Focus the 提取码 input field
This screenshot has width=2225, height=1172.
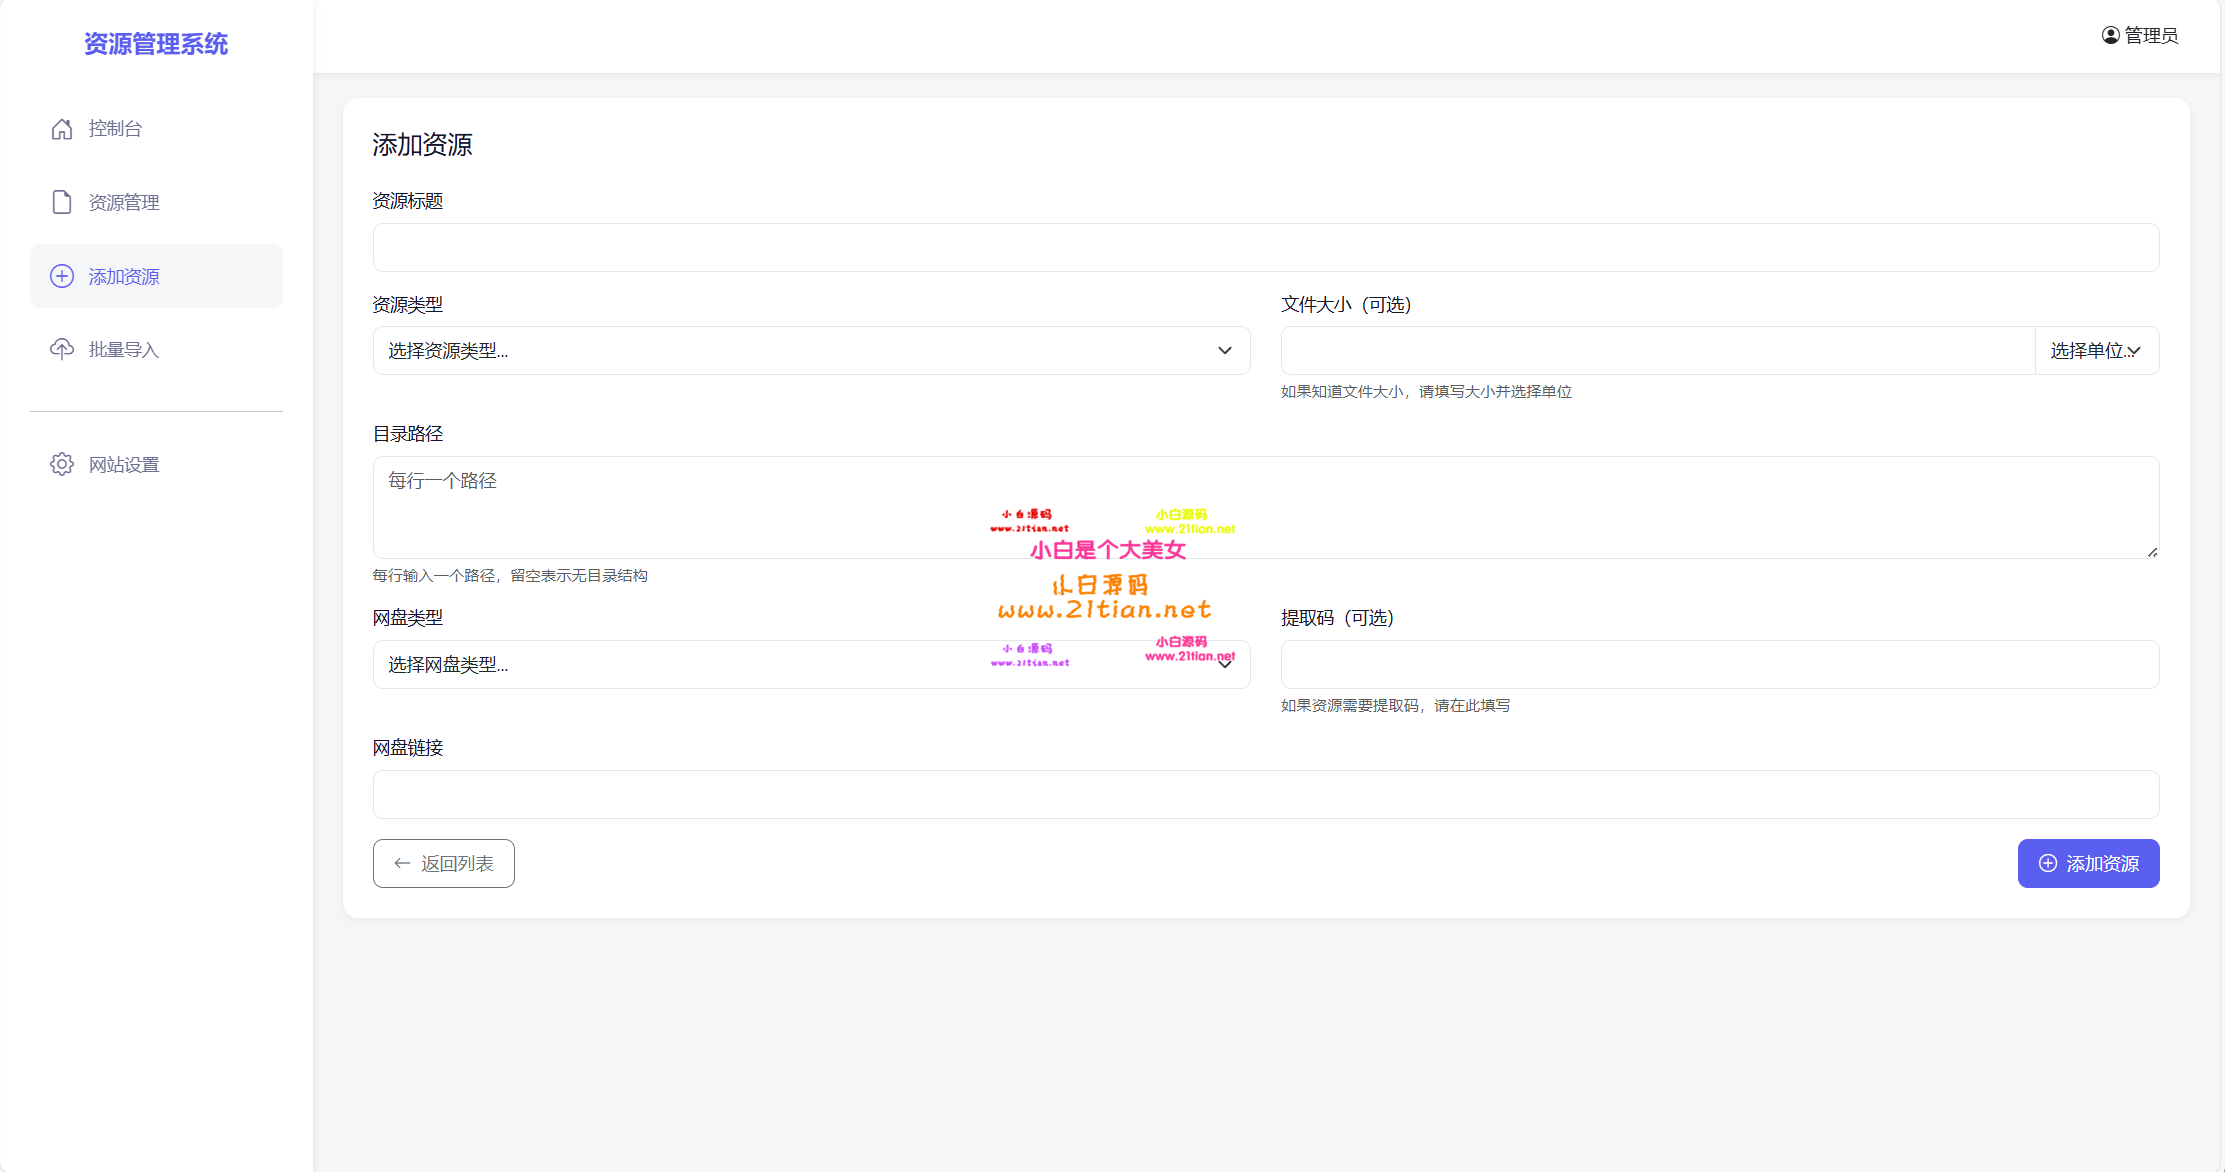tap(1719, 665)
